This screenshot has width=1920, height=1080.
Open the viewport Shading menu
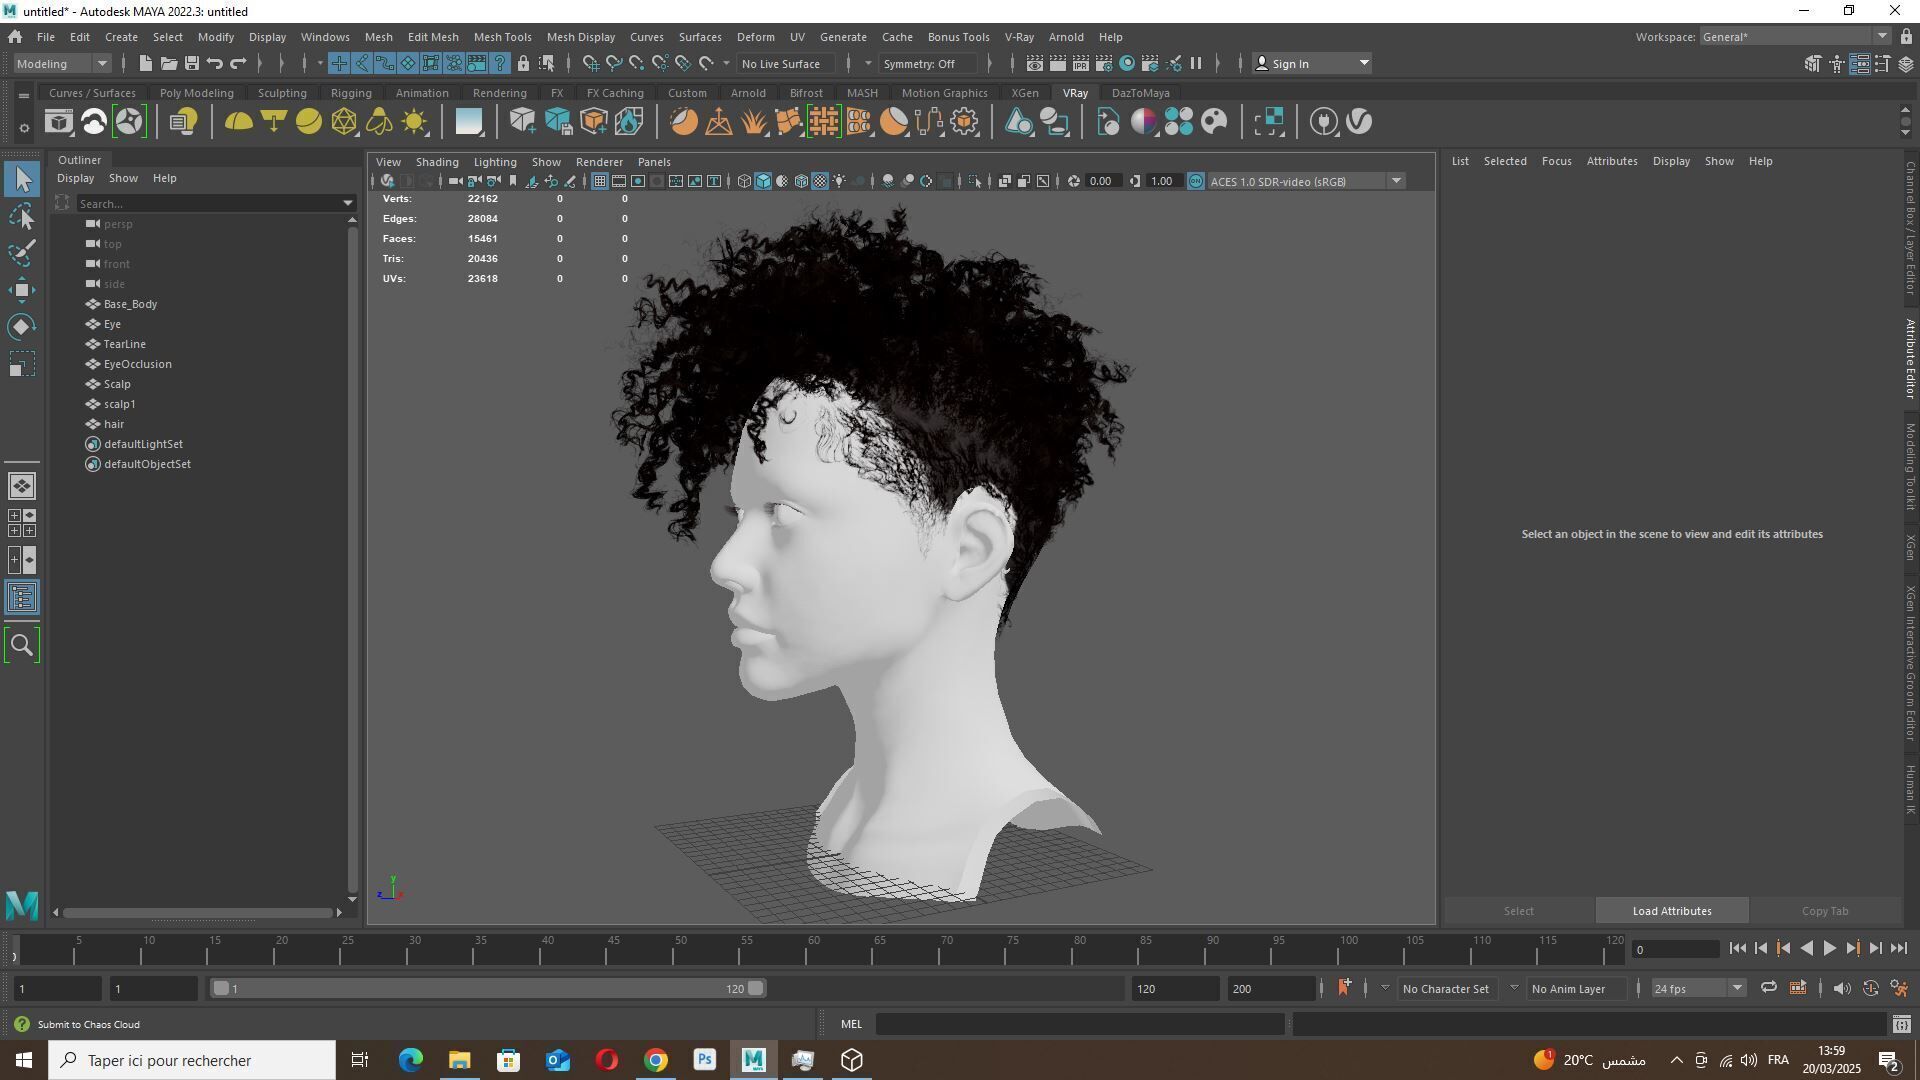click(x=437, y=162)
